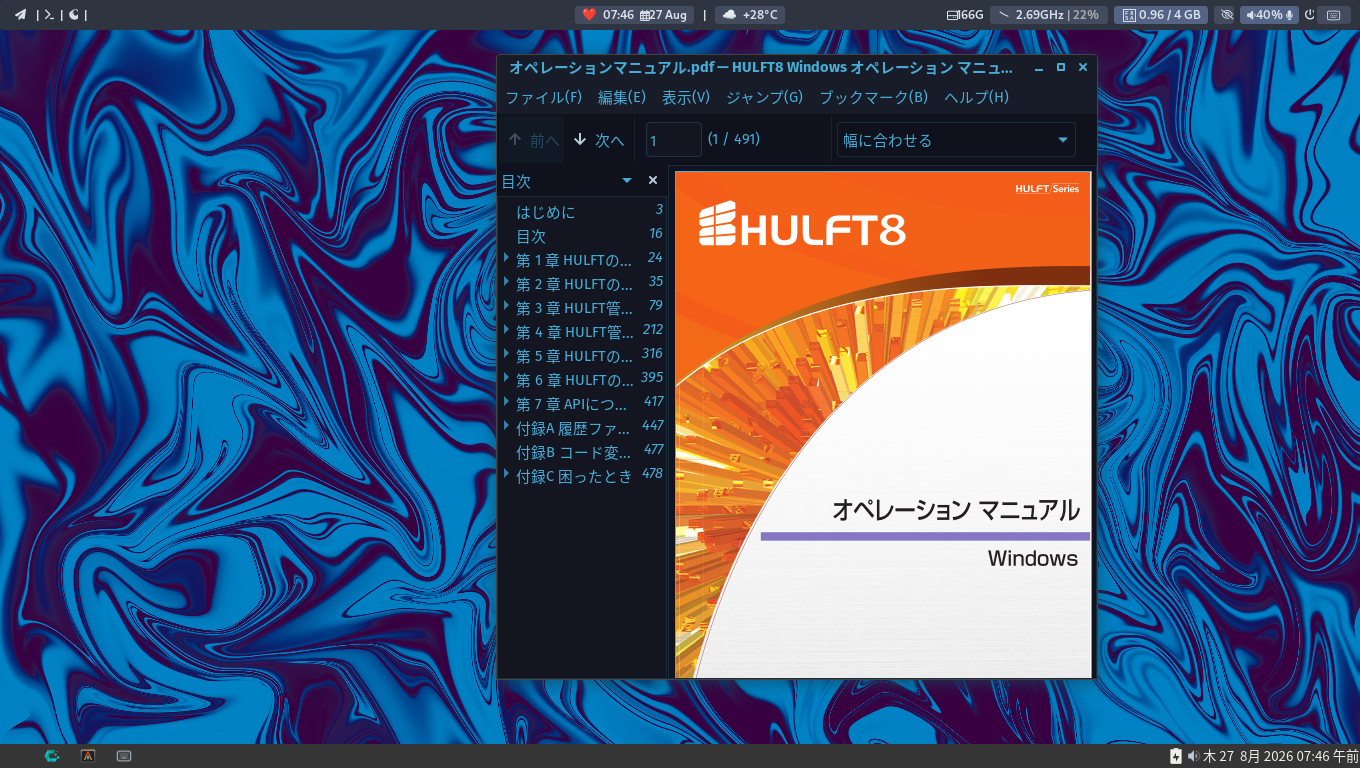Click the memory 0.96 / 4 GB indicator
Viewport: 1360px width, 768px height.
pyautogui.click(x=1161, y=15)
